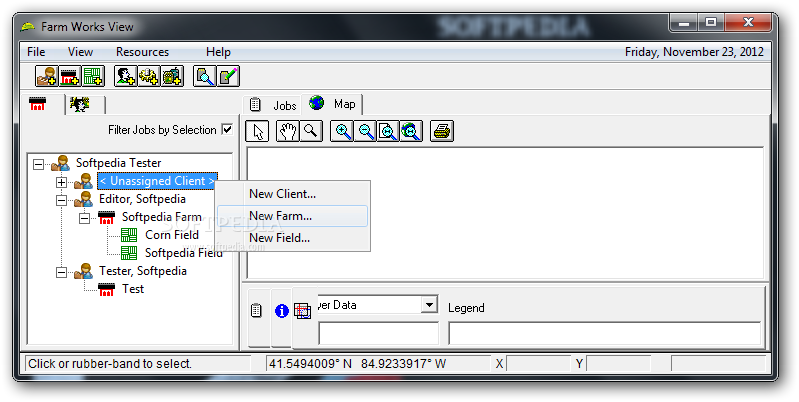Select Editor, Softpedia client in tree
799x402 pixels.
(142, 199)
